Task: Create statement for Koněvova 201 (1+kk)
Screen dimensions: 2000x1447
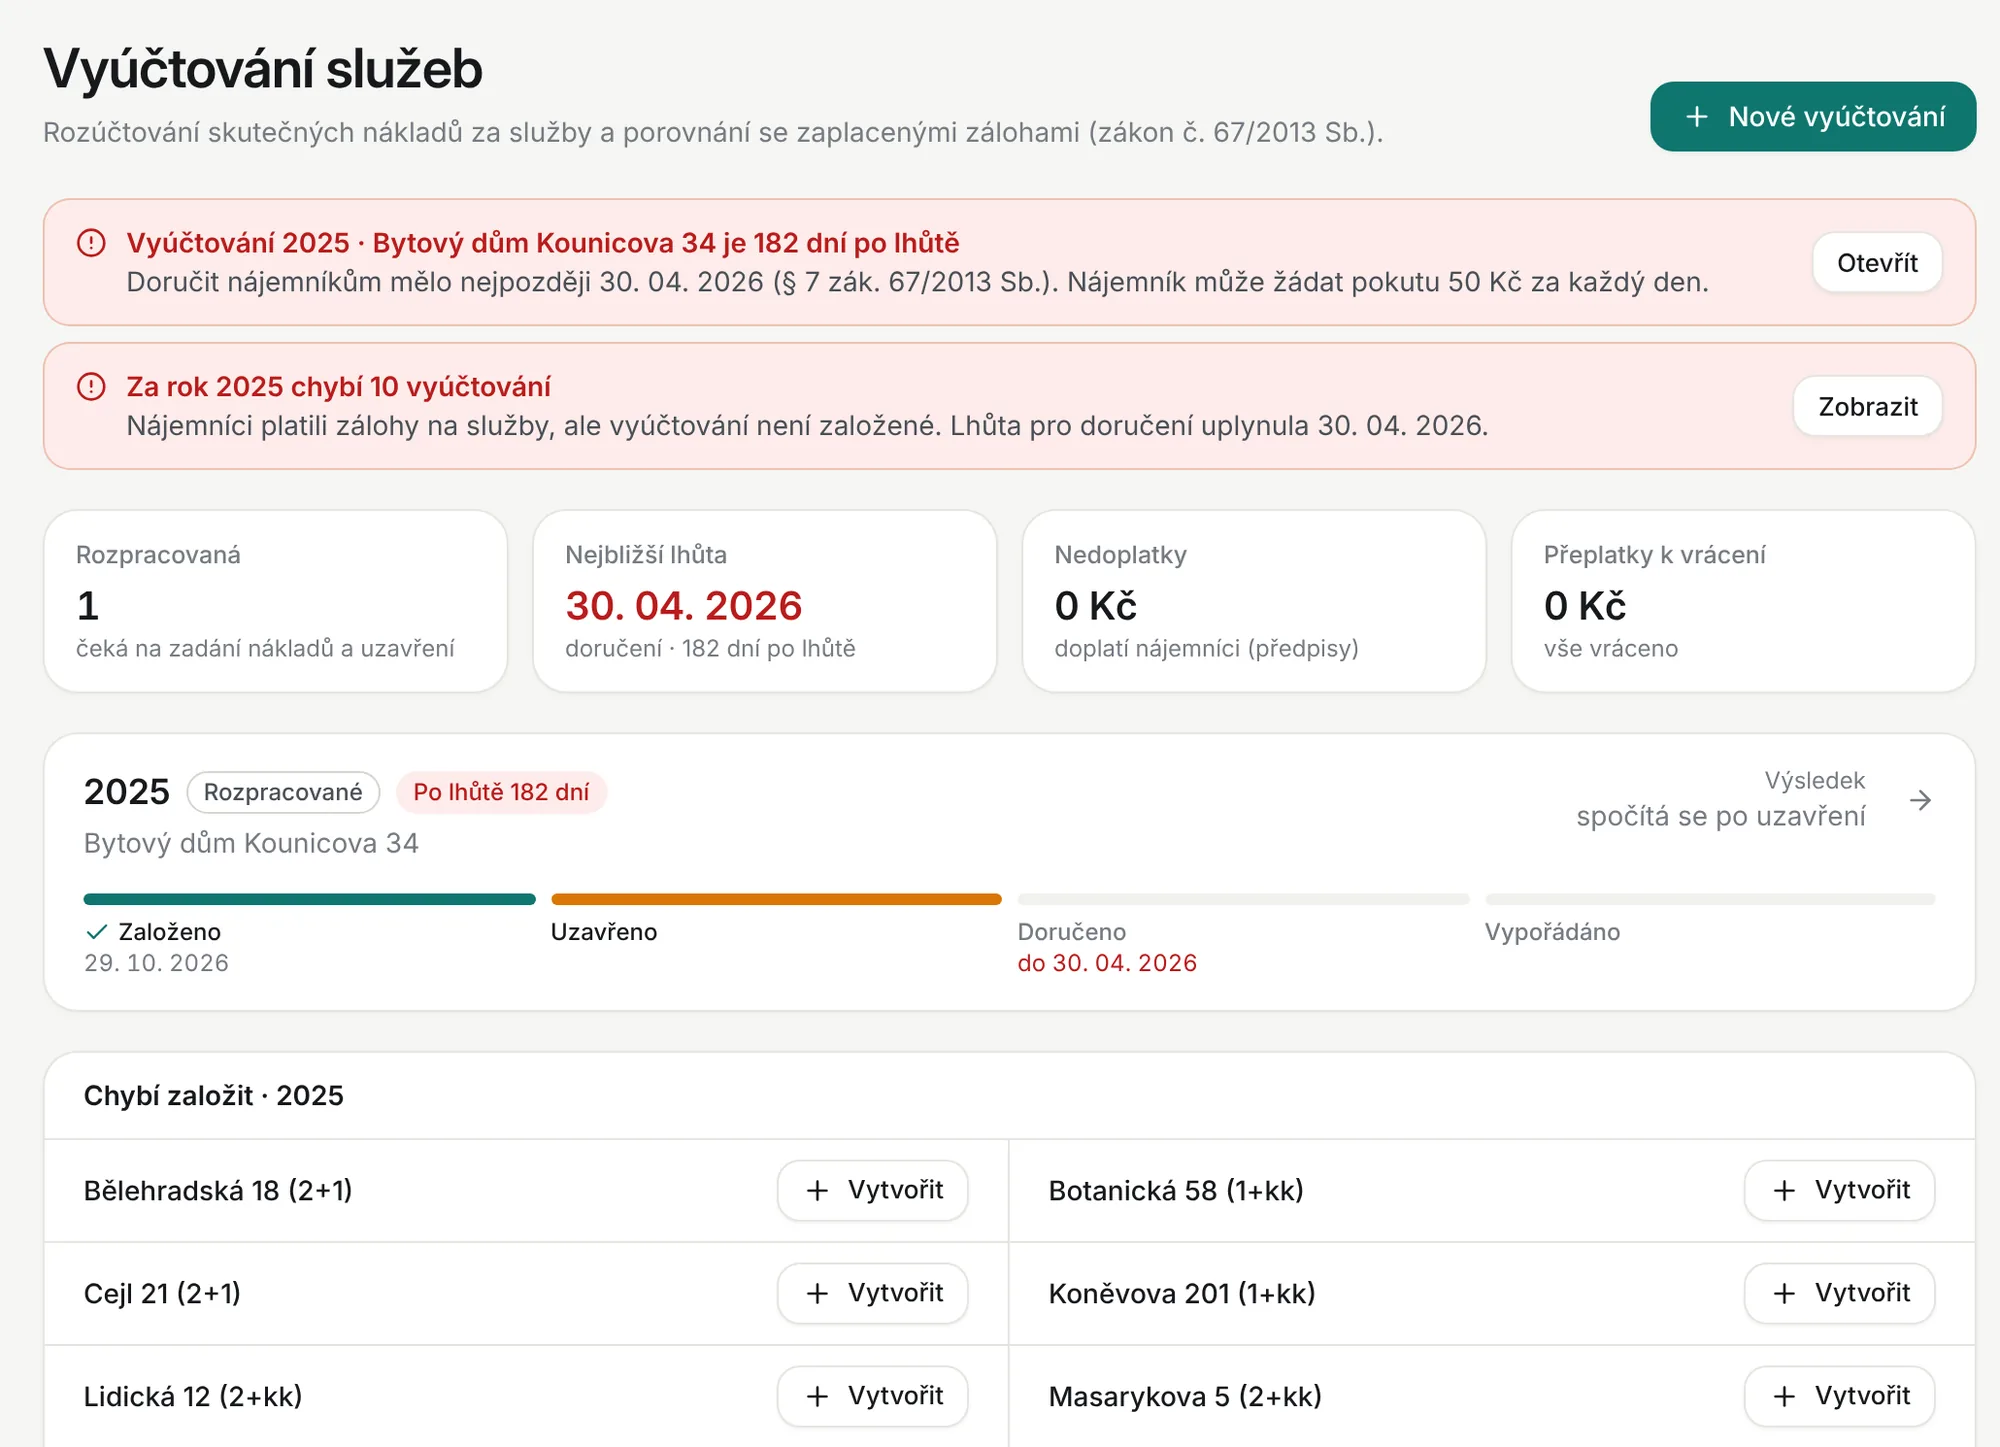Action: pyautogui.click(x=1839, y=1293)
